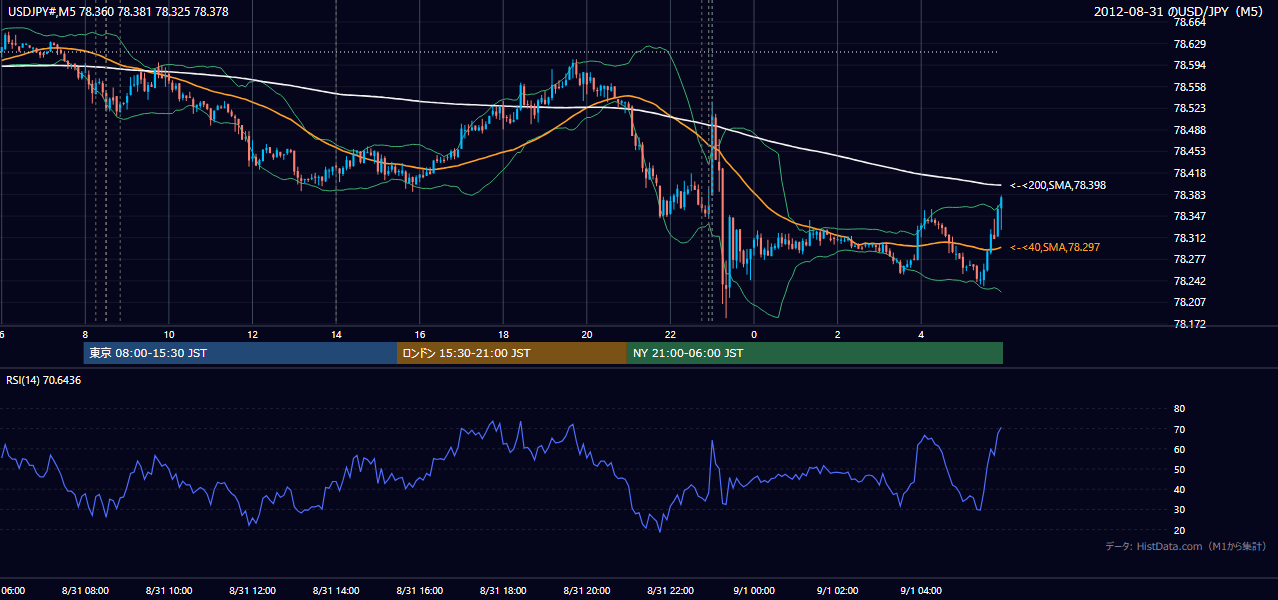Click the 8/31 08:00 time label
Image resolution: width=1278 pixels, height=600 pixels.
click(84, 591)
